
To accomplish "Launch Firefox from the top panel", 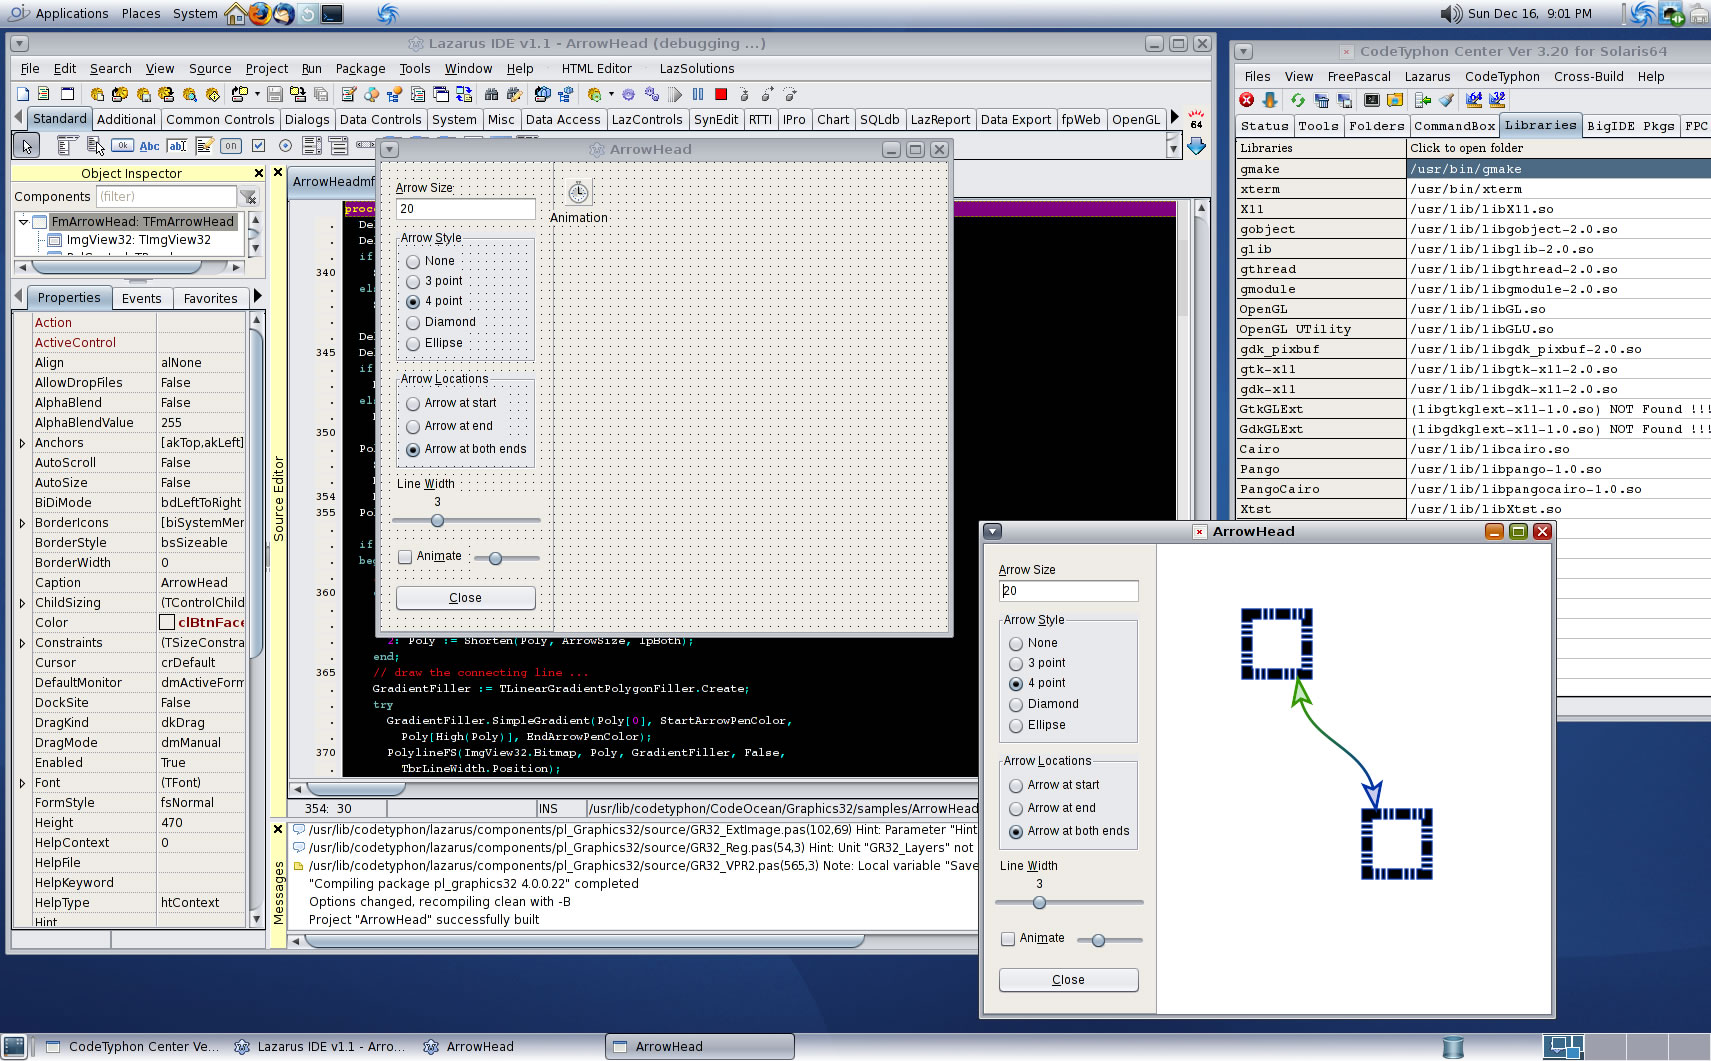I will 259,13.
